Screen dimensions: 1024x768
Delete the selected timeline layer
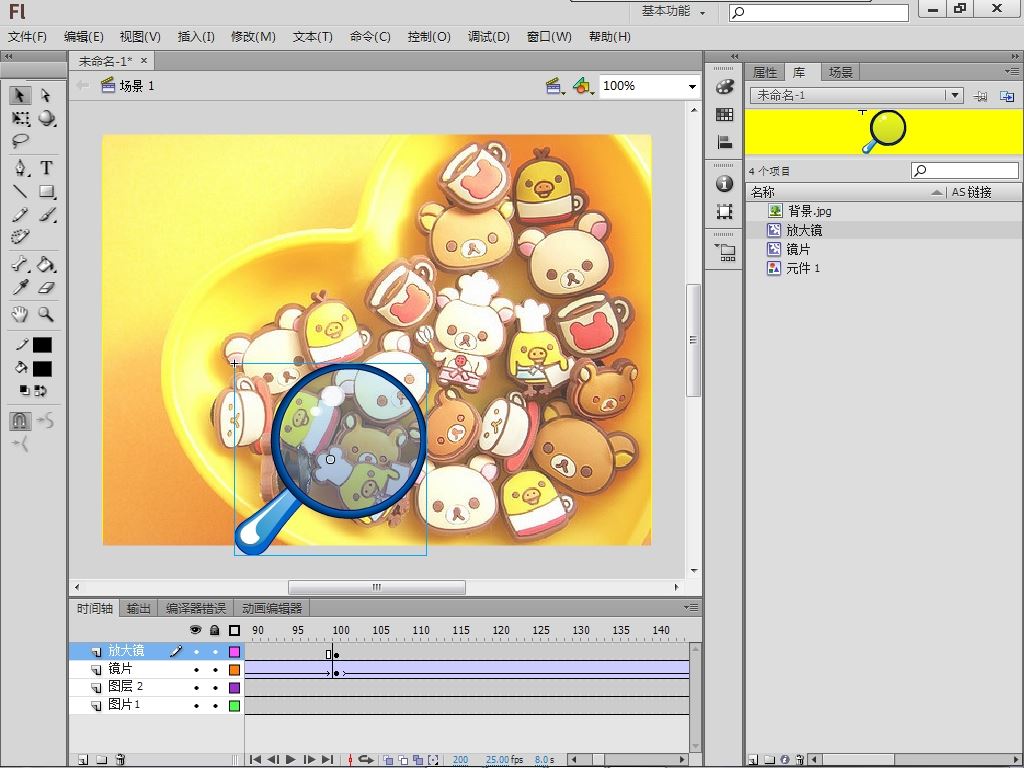coord(120,760)
